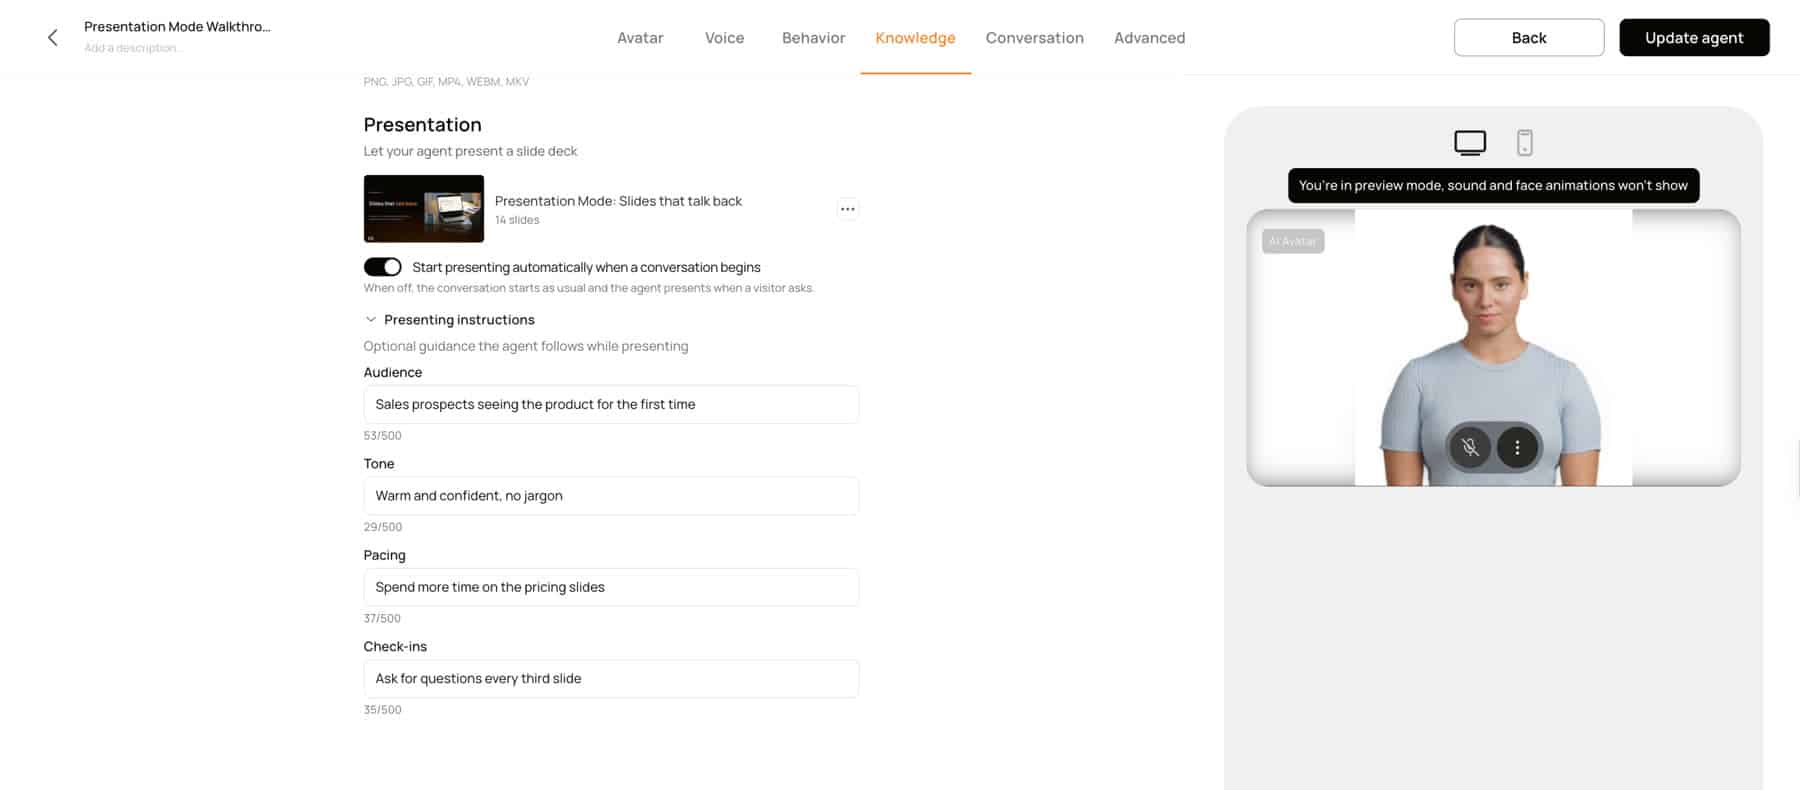Click the avatar preview image
The width and height of the screenshot is (1800, 790).
1493,348
